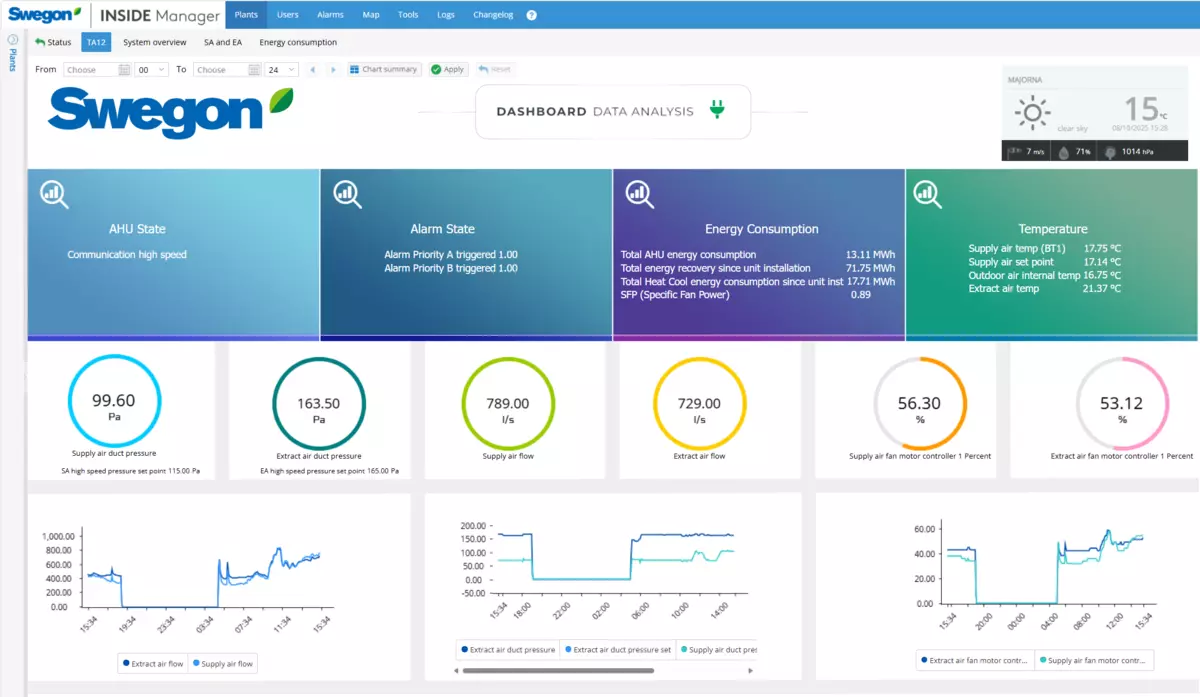This screenshot has height=697, width=1200.
Task: Click the Apply button
Action: tap(447, 70)
